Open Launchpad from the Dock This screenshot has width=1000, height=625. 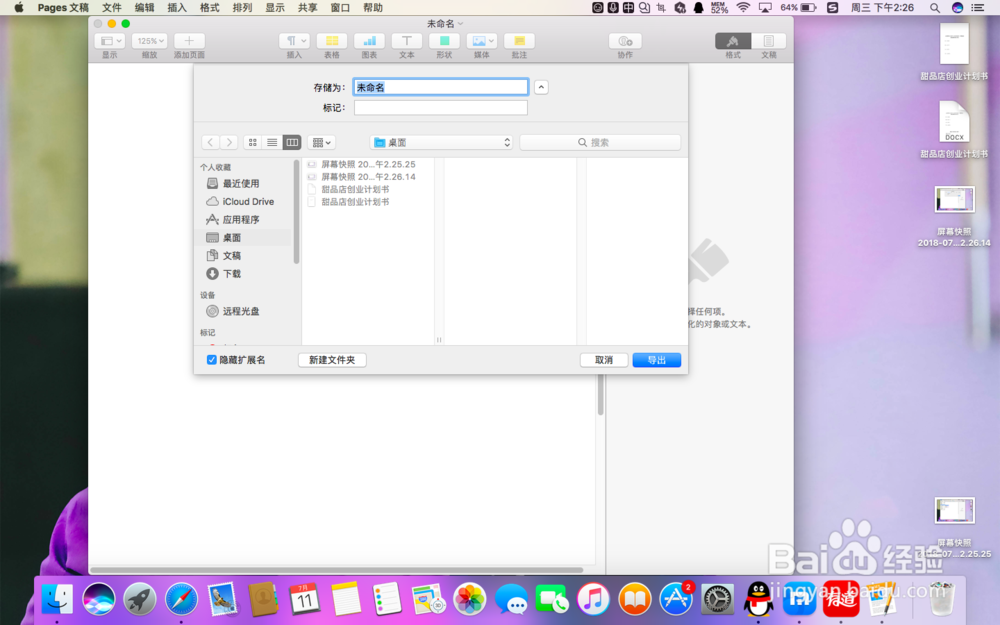pyautogui.click(x=140, y=599)
